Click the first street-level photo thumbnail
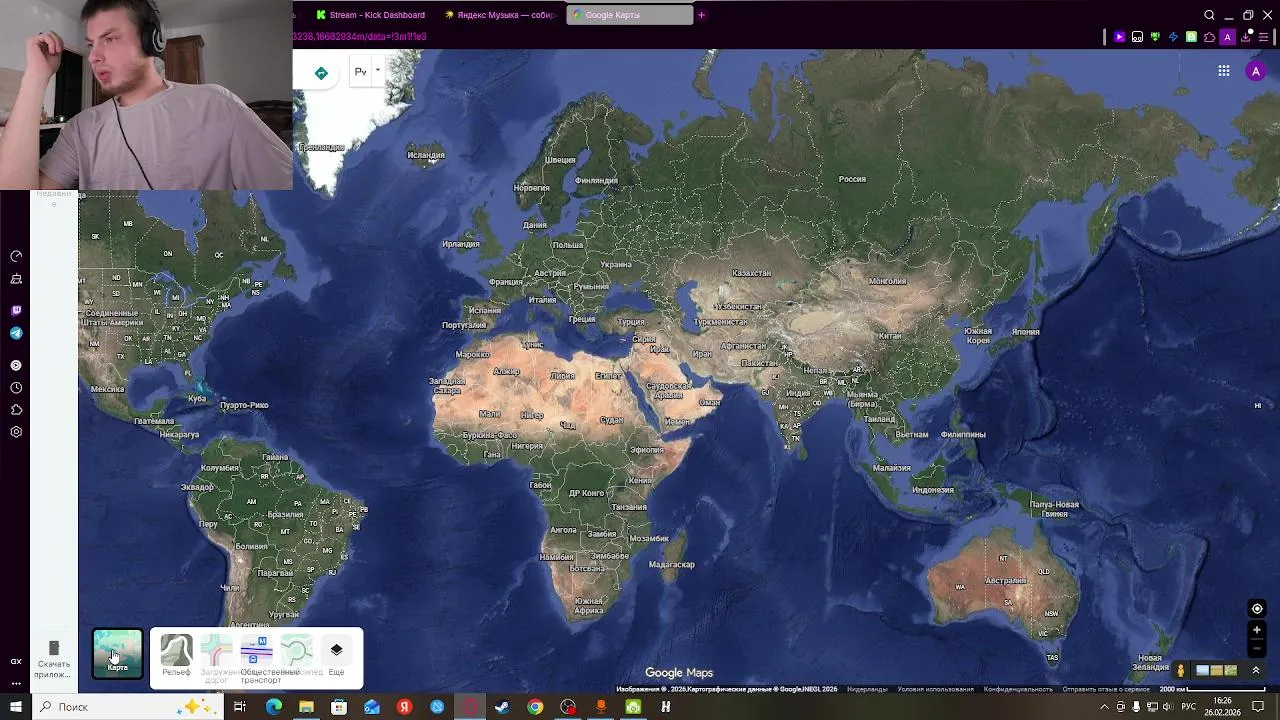The height and width of the screenshot is (720, 1280). coord(1203,671)
